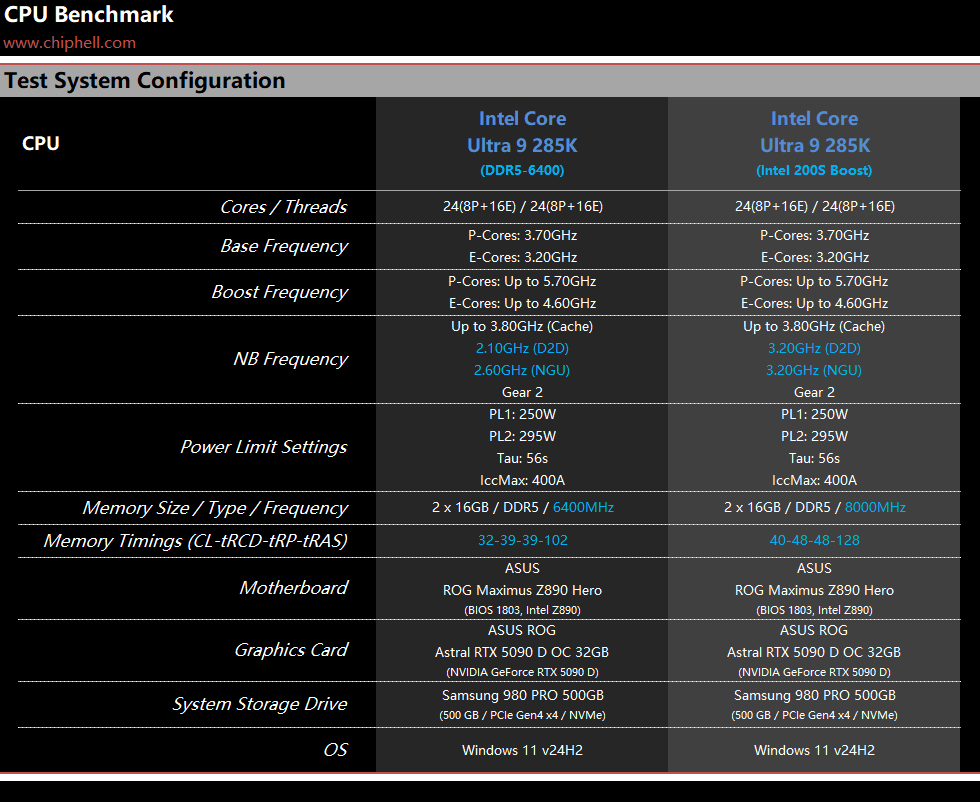Click the System Storage Drive row label
Image resolution: width=980 pixels, height=802 pixels.
tap(260, 704)
